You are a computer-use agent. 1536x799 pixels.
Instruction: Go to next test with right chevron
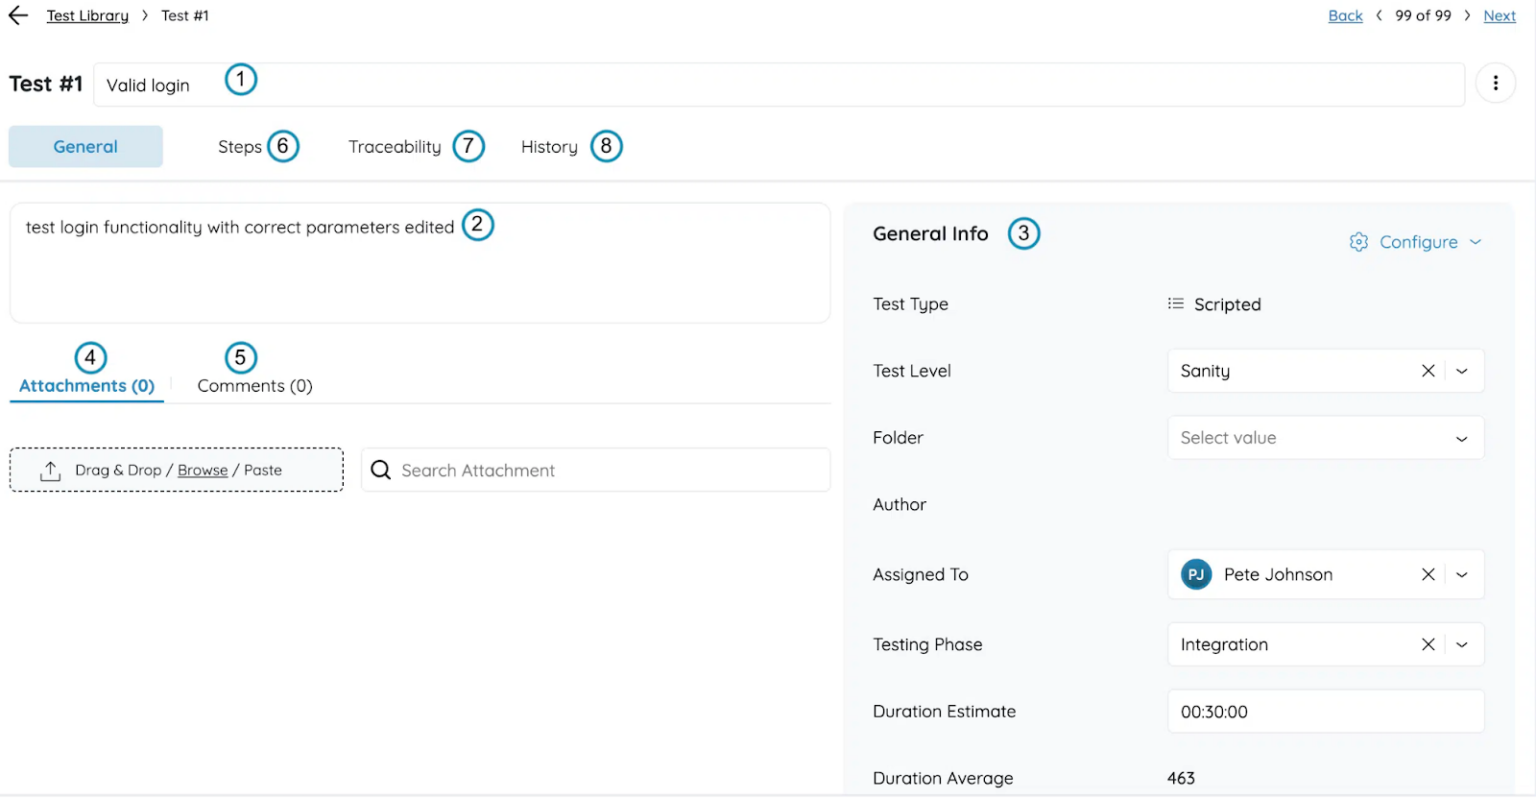pos(1467,16)
